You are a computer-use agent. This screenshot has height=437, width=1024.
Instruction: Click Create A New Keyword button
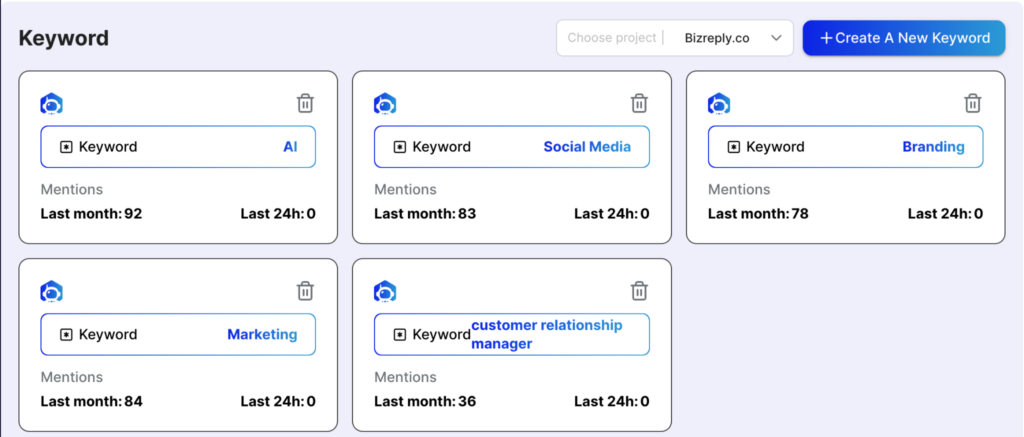point(904,38)
